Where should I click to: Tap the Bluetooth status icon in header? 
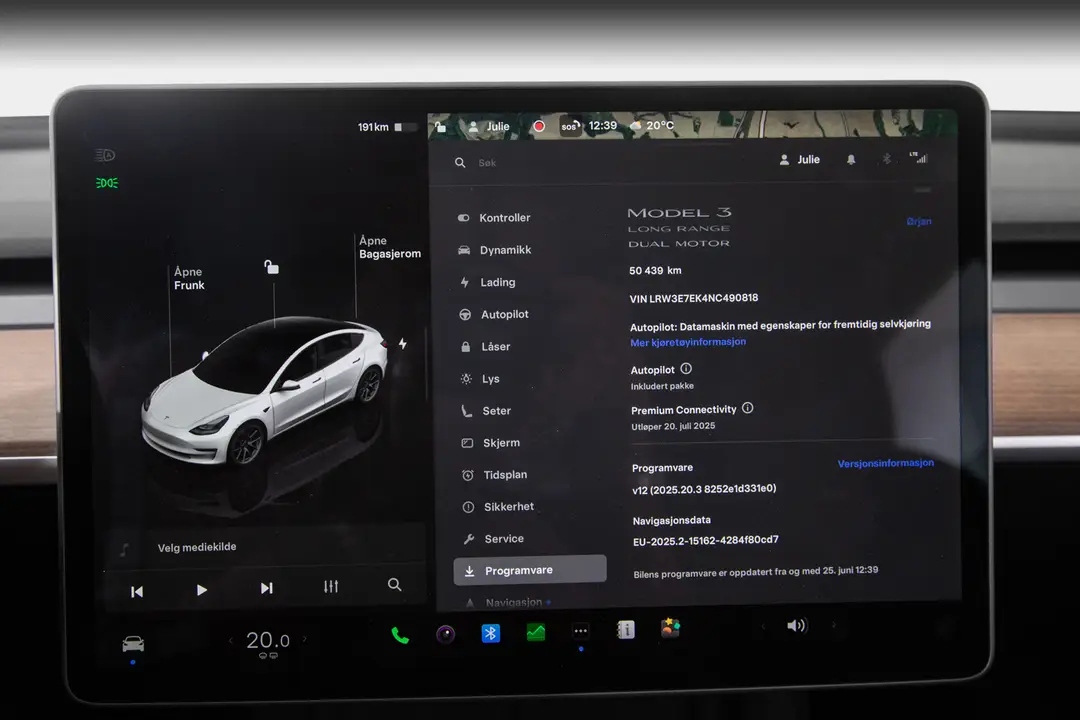[x=887, y=159]
